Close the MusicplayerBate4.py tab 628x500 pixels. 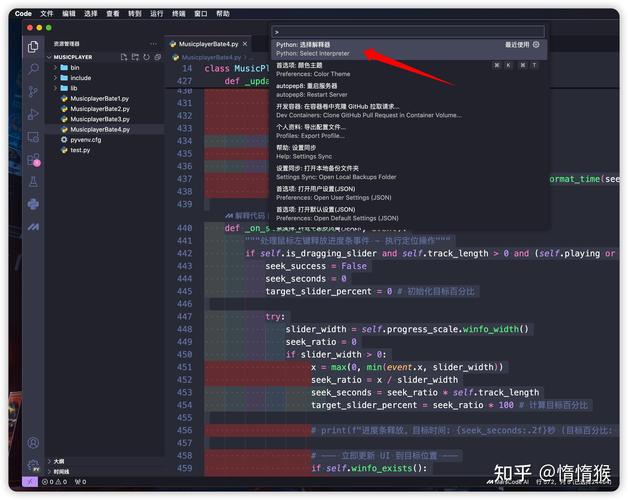(x=245, y=44)
